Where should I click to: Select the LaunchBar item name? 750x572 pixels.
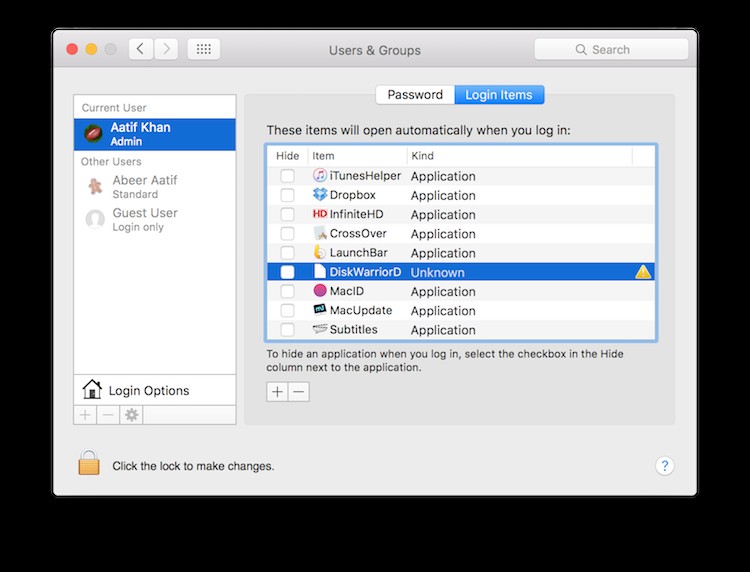[x=358, y=253]
